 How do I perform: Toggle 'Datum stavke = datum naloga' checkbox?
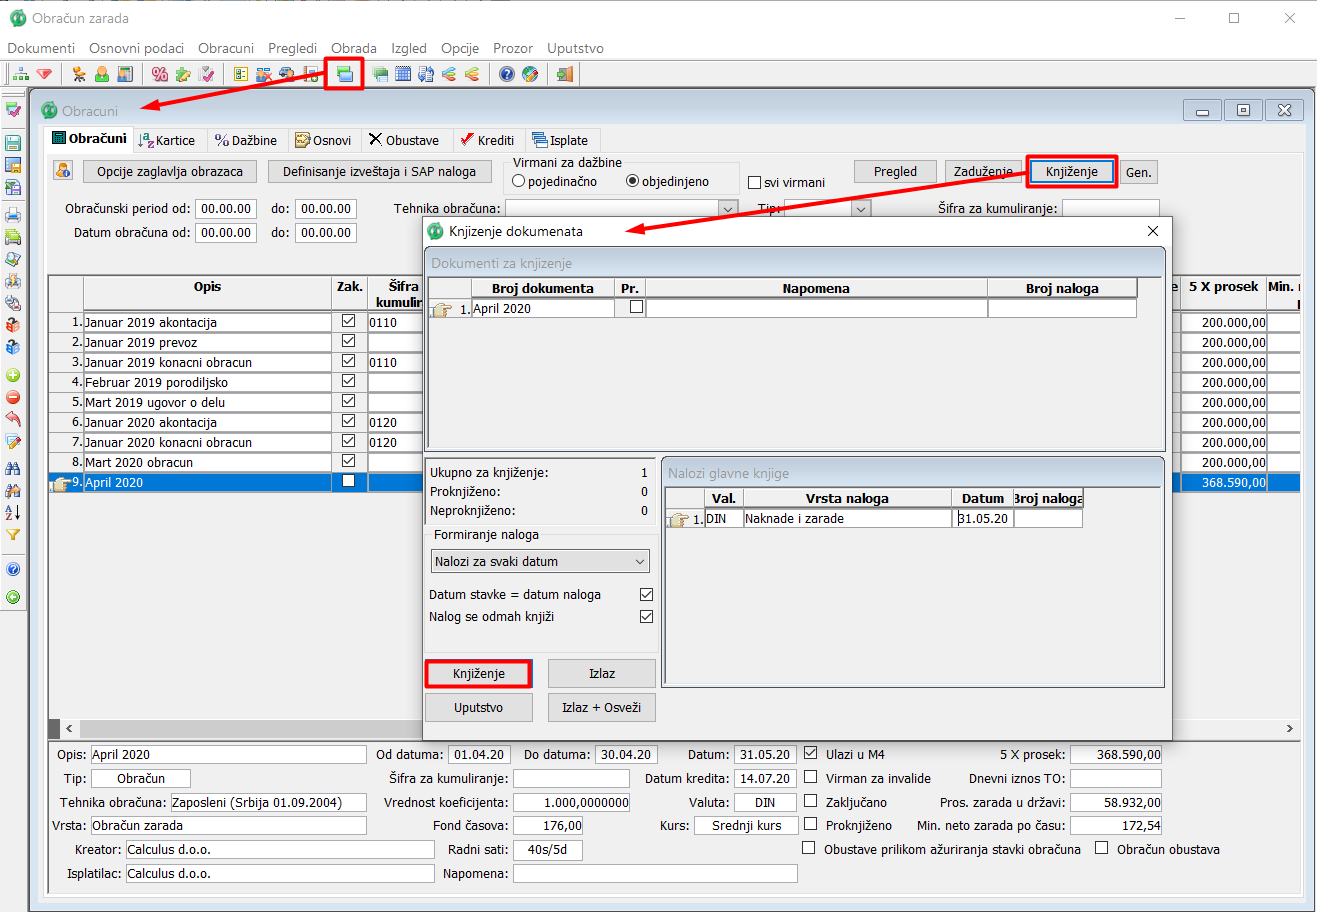point(646,595)
